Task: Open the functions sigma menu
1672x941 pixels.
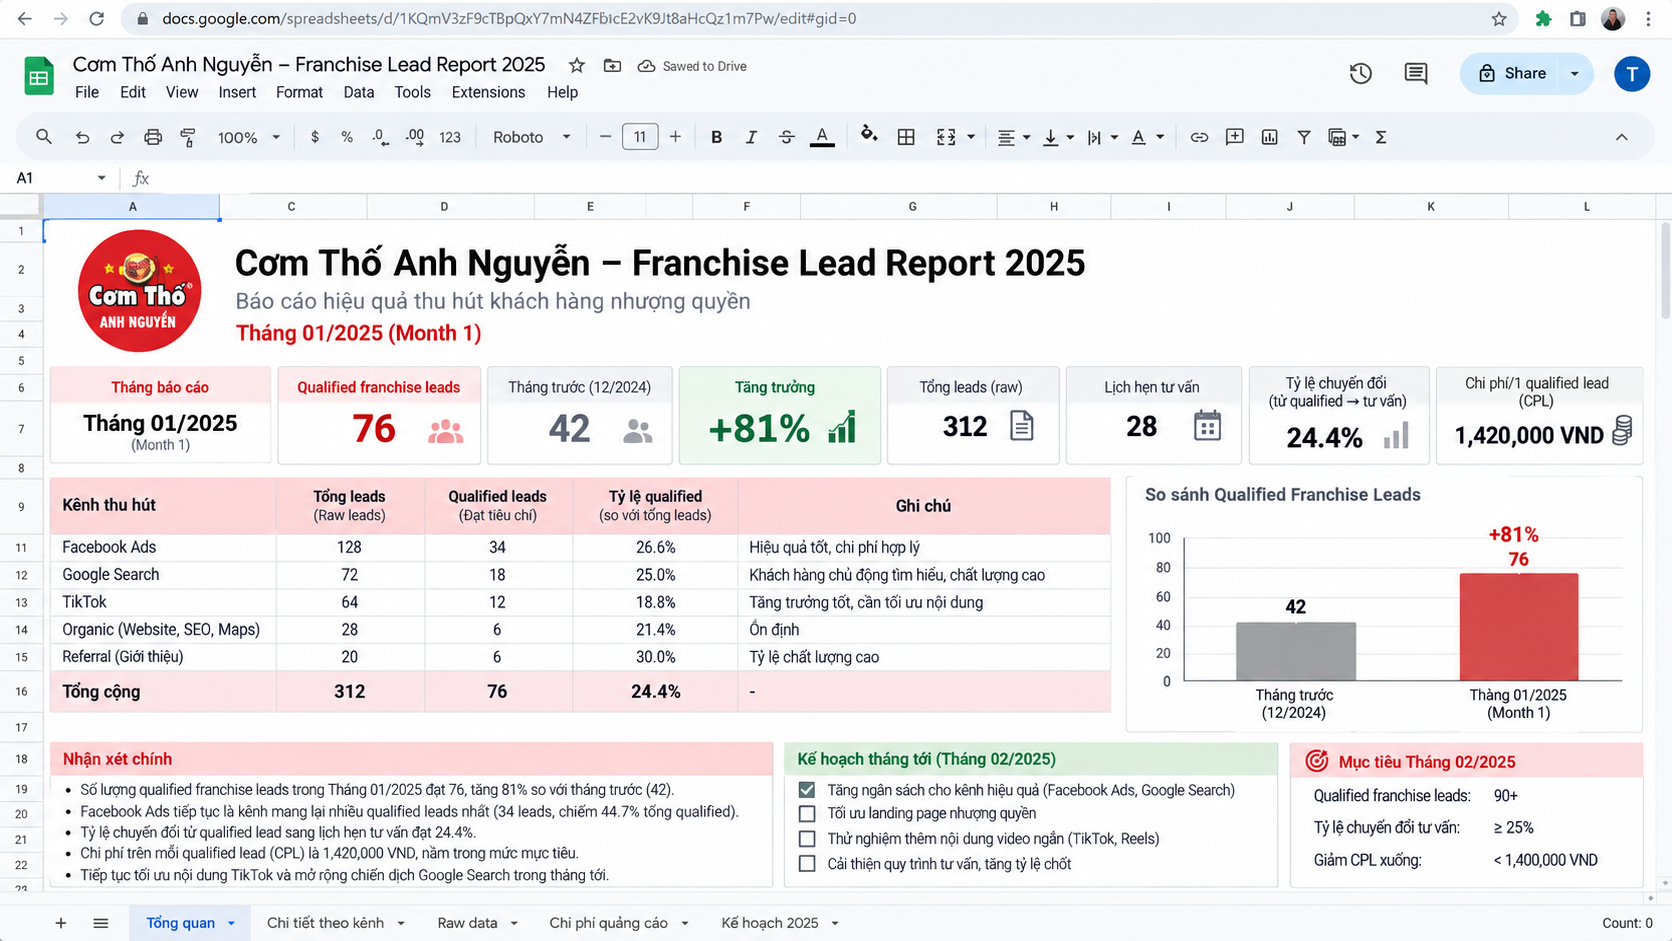Action: (x=1381, y=137)
